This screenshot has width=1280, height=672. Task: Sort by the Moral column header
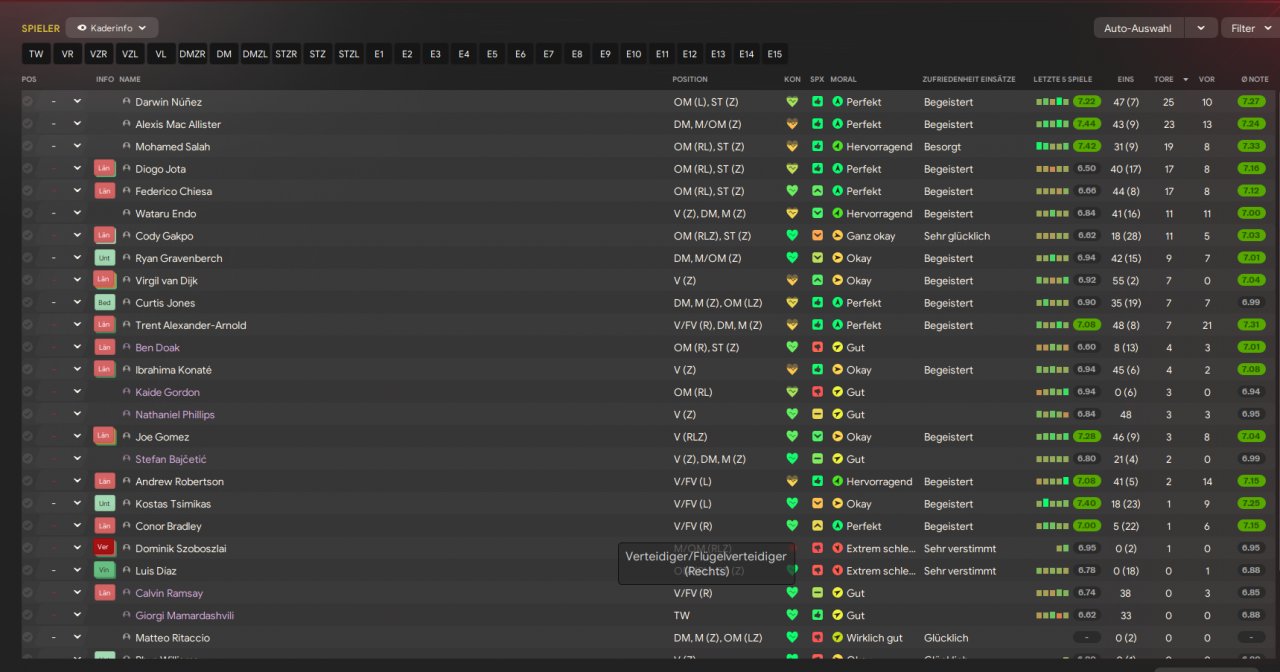[843, 79]
